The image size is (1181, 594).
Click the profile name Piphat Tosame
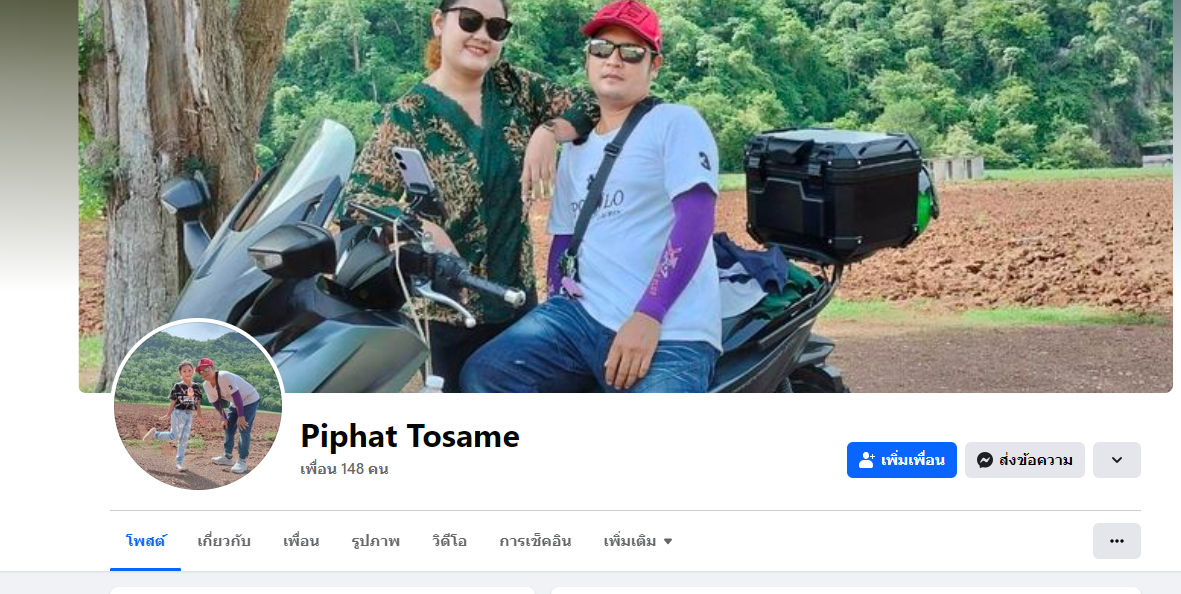pyautogui.click(x=410, y=436)
